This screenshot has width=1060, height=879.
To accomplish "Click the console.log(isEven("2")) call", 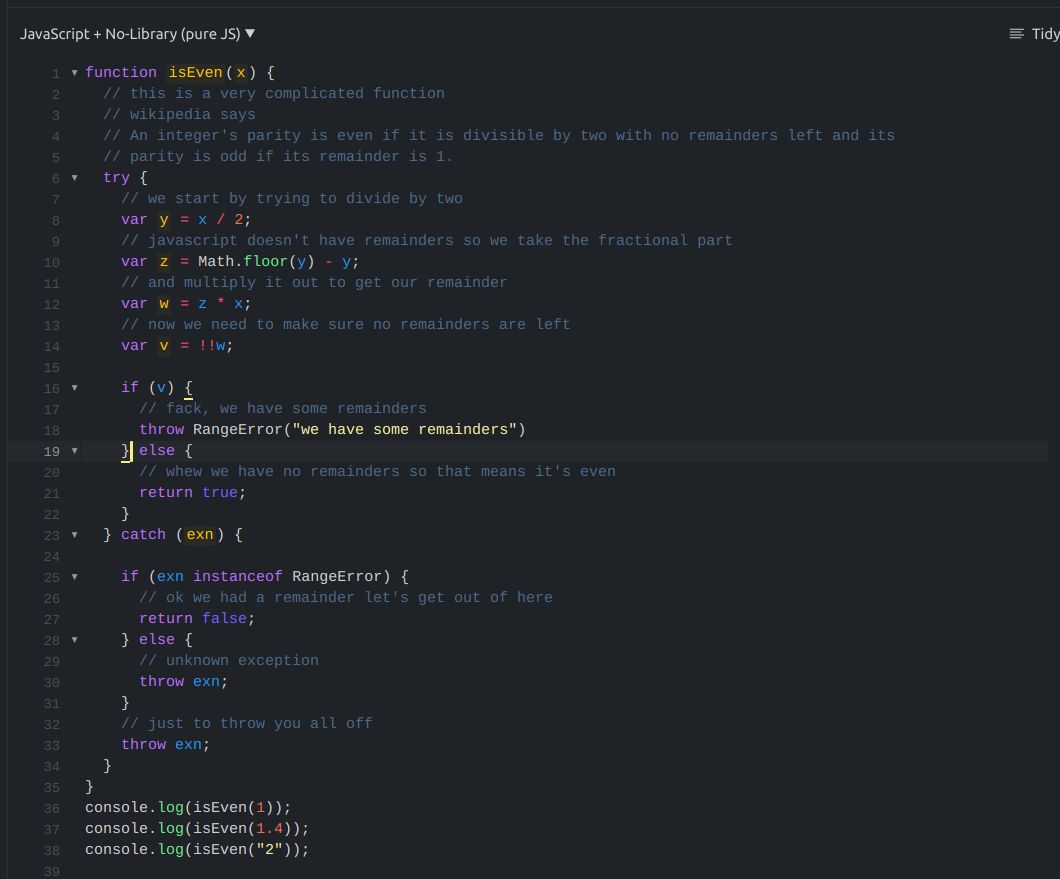I will (x=195, y=849).
